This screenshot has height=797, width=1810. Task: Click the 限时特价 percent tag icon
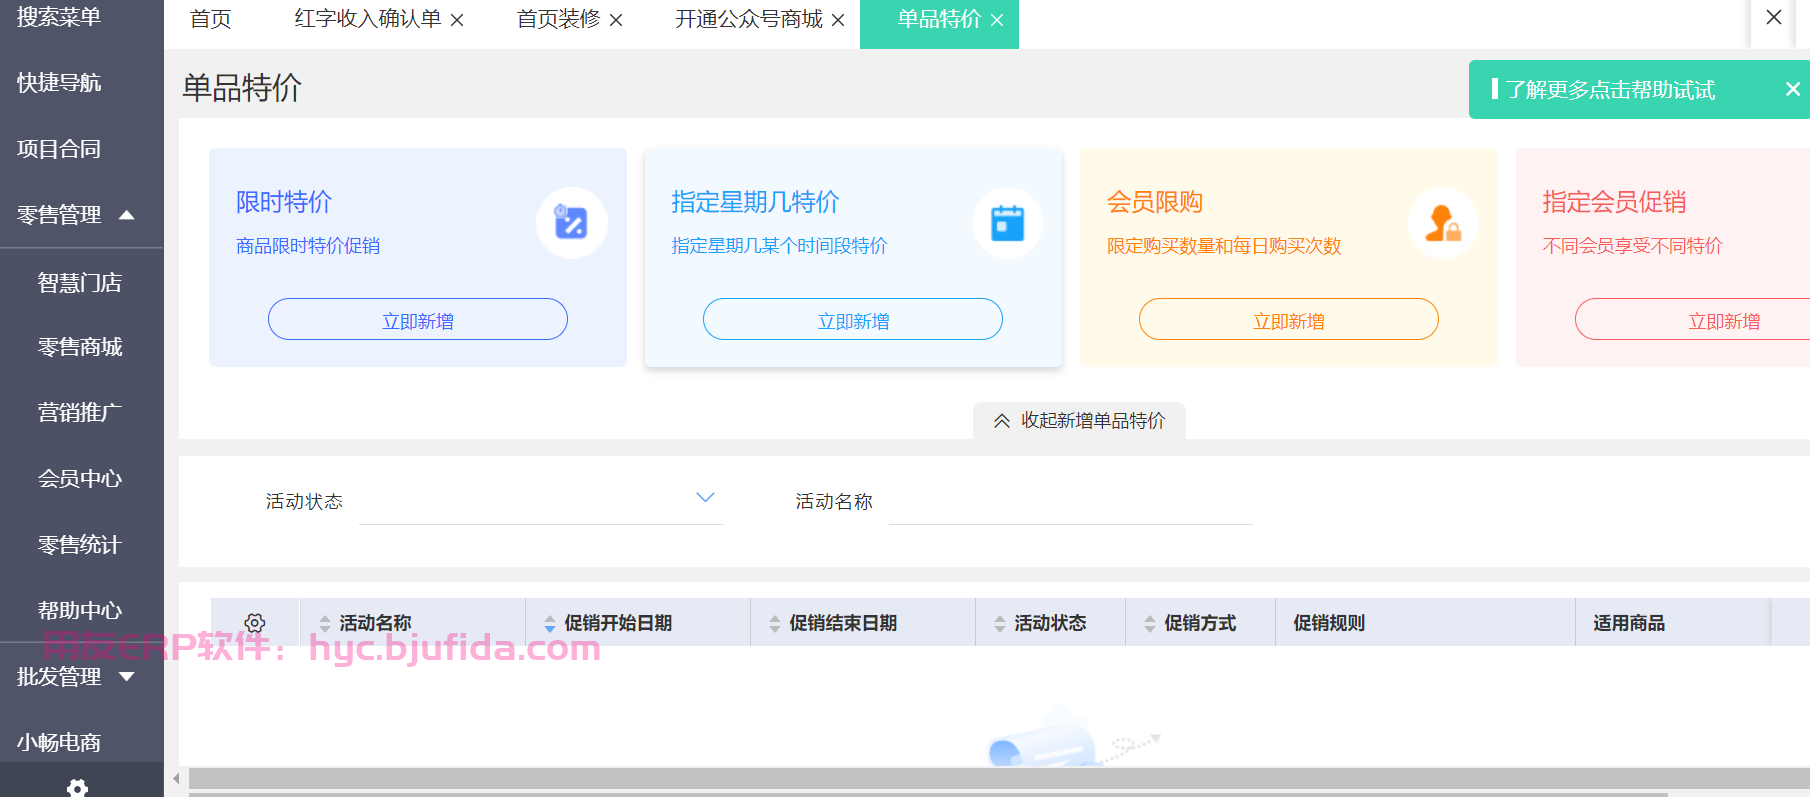click(571, 223)
